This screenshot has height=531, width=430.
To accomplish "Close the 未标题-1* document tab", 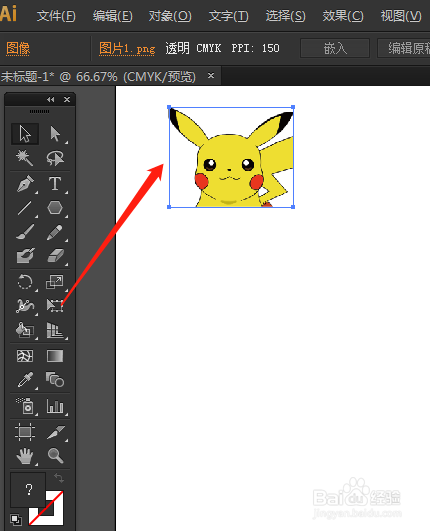I will point(211,76).
